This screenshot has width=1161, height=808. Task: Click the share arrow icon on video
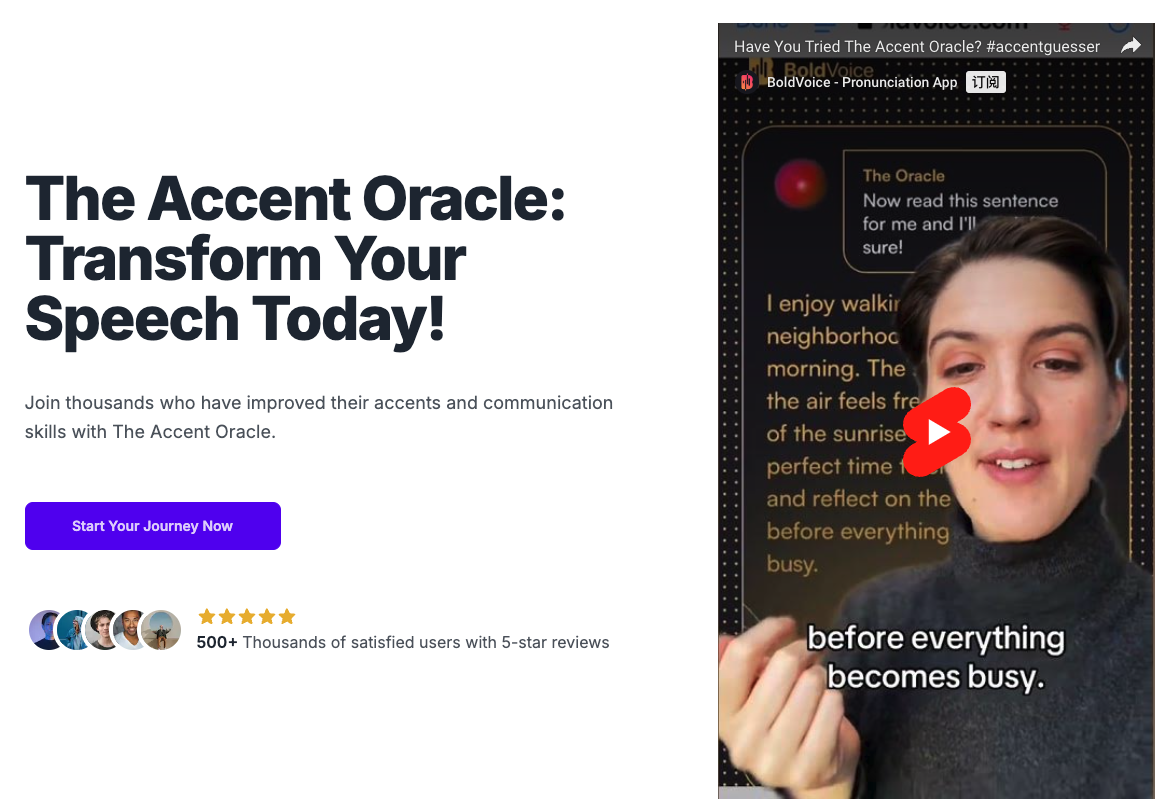click(1131, 46)
